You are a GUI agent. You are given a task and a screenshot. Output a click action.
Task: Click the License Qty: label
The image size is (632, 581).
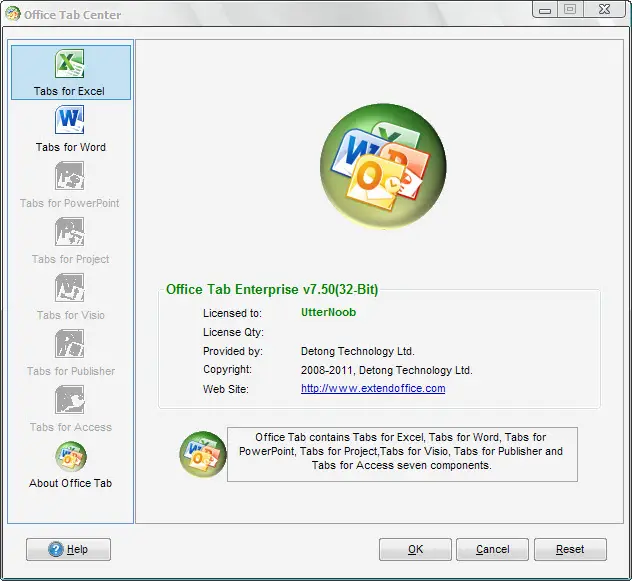[233, 332]
